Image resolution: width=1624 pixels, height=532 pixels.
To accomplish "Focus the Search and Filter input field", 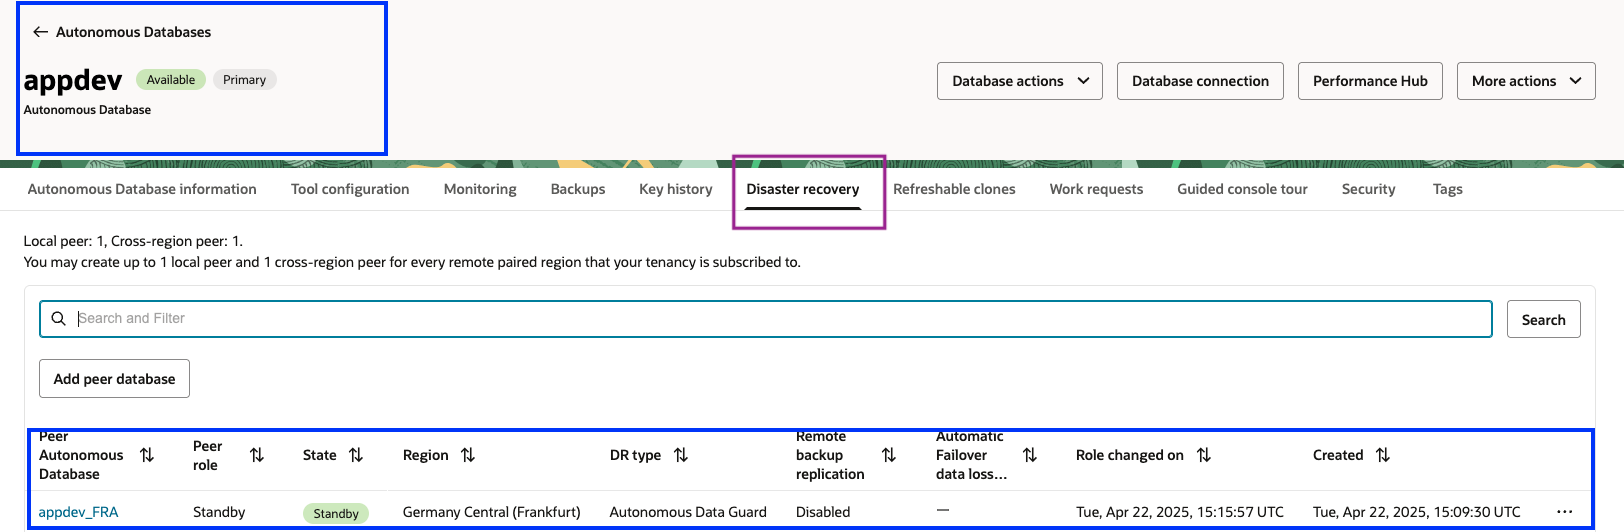I will [766, 319].
